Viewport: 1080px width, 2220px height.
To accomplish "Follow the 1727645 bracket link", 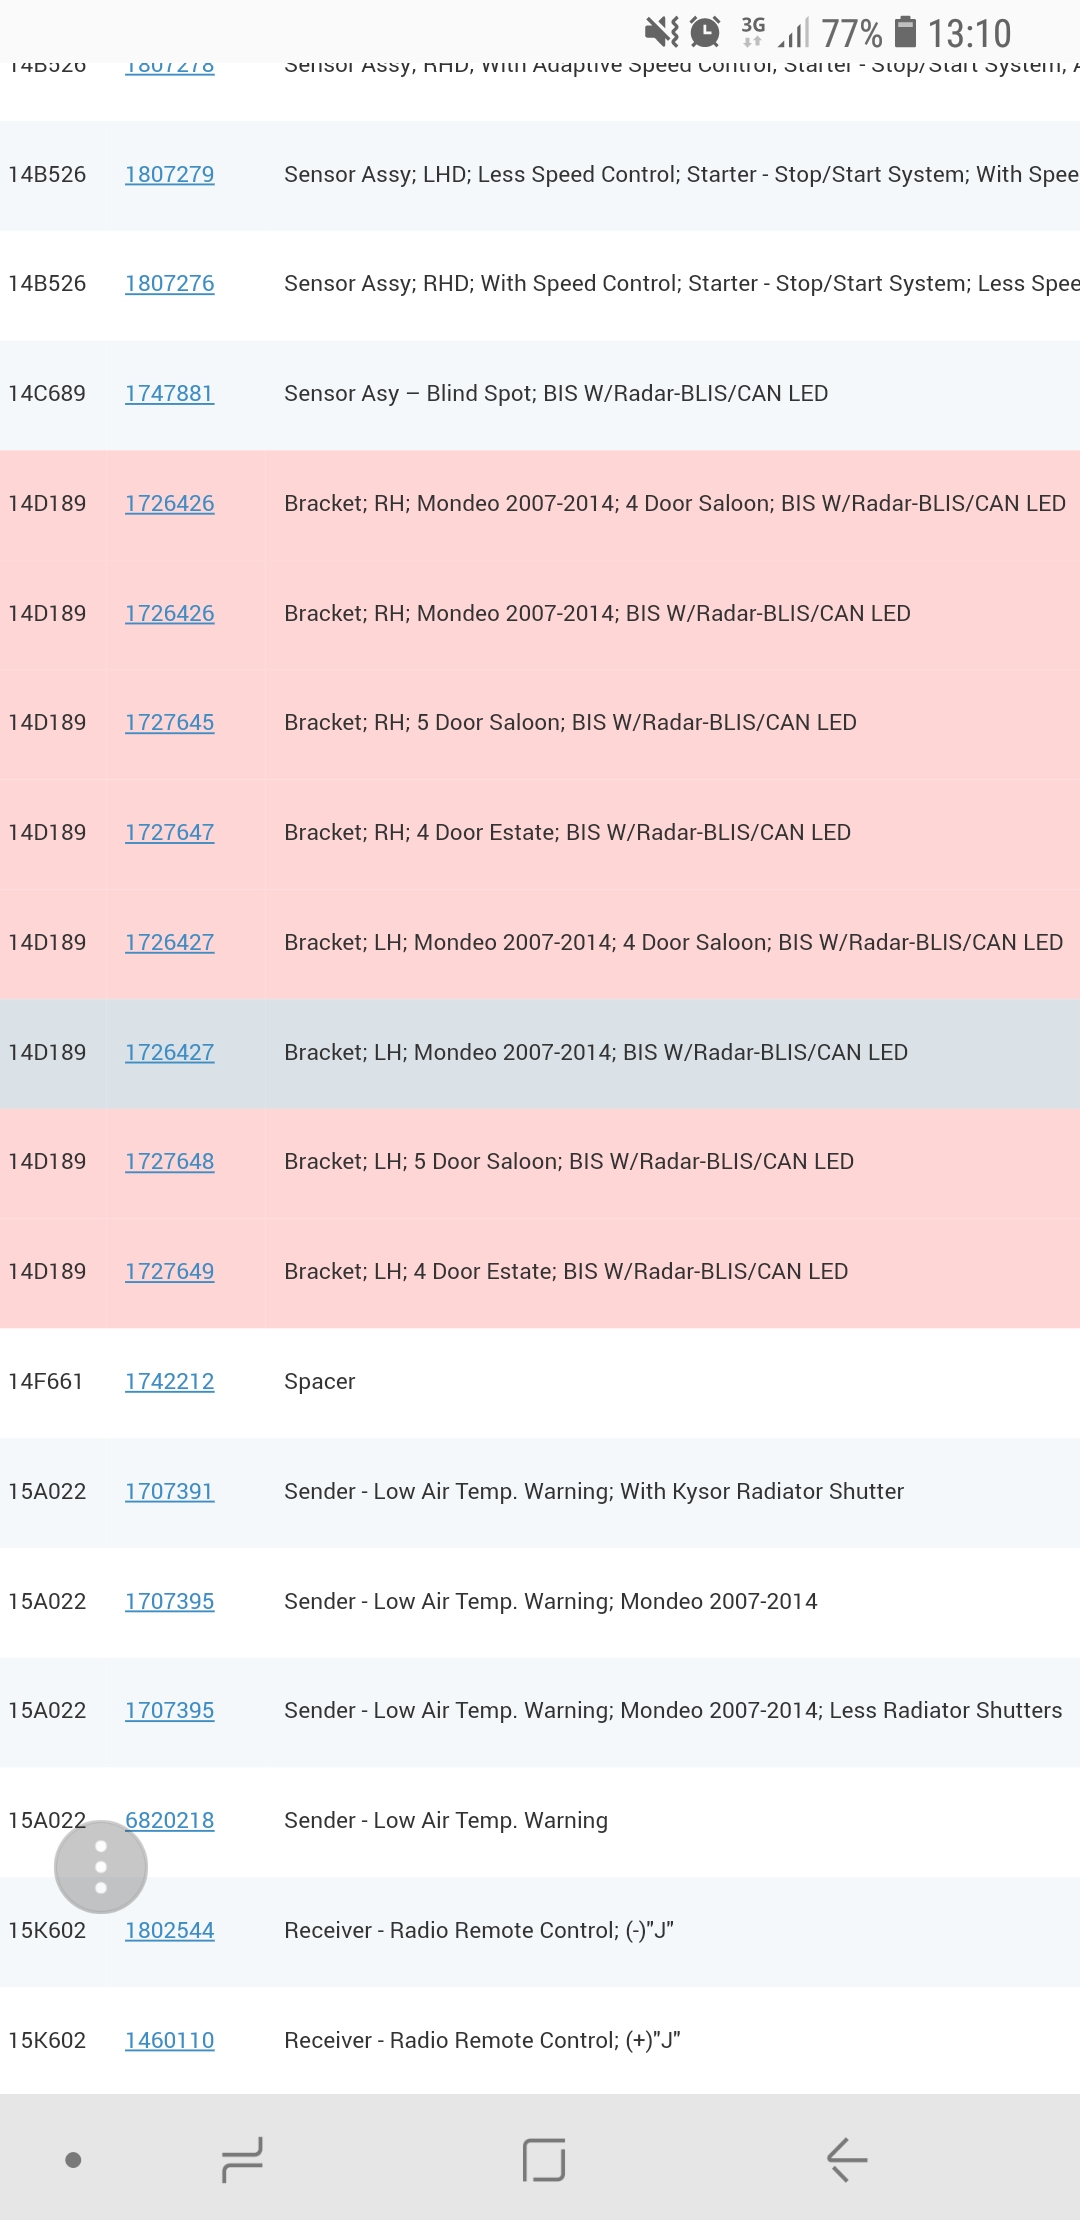I will pos(169,723).
